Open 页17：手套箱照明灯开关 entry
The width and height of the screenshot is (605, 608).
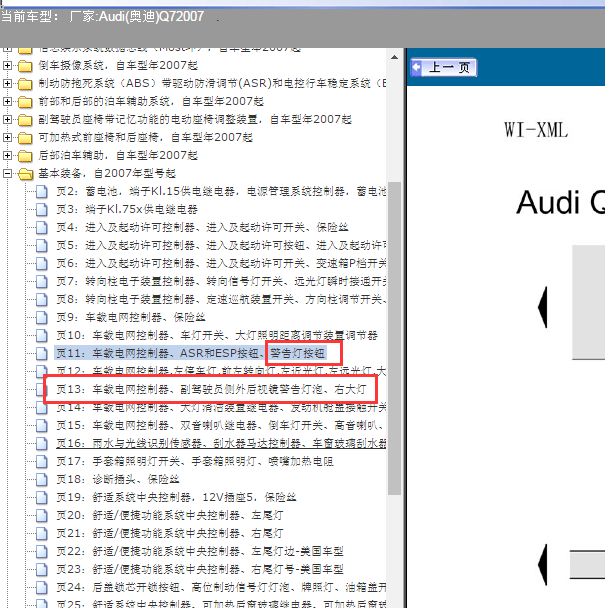click(x=195, y=461)
